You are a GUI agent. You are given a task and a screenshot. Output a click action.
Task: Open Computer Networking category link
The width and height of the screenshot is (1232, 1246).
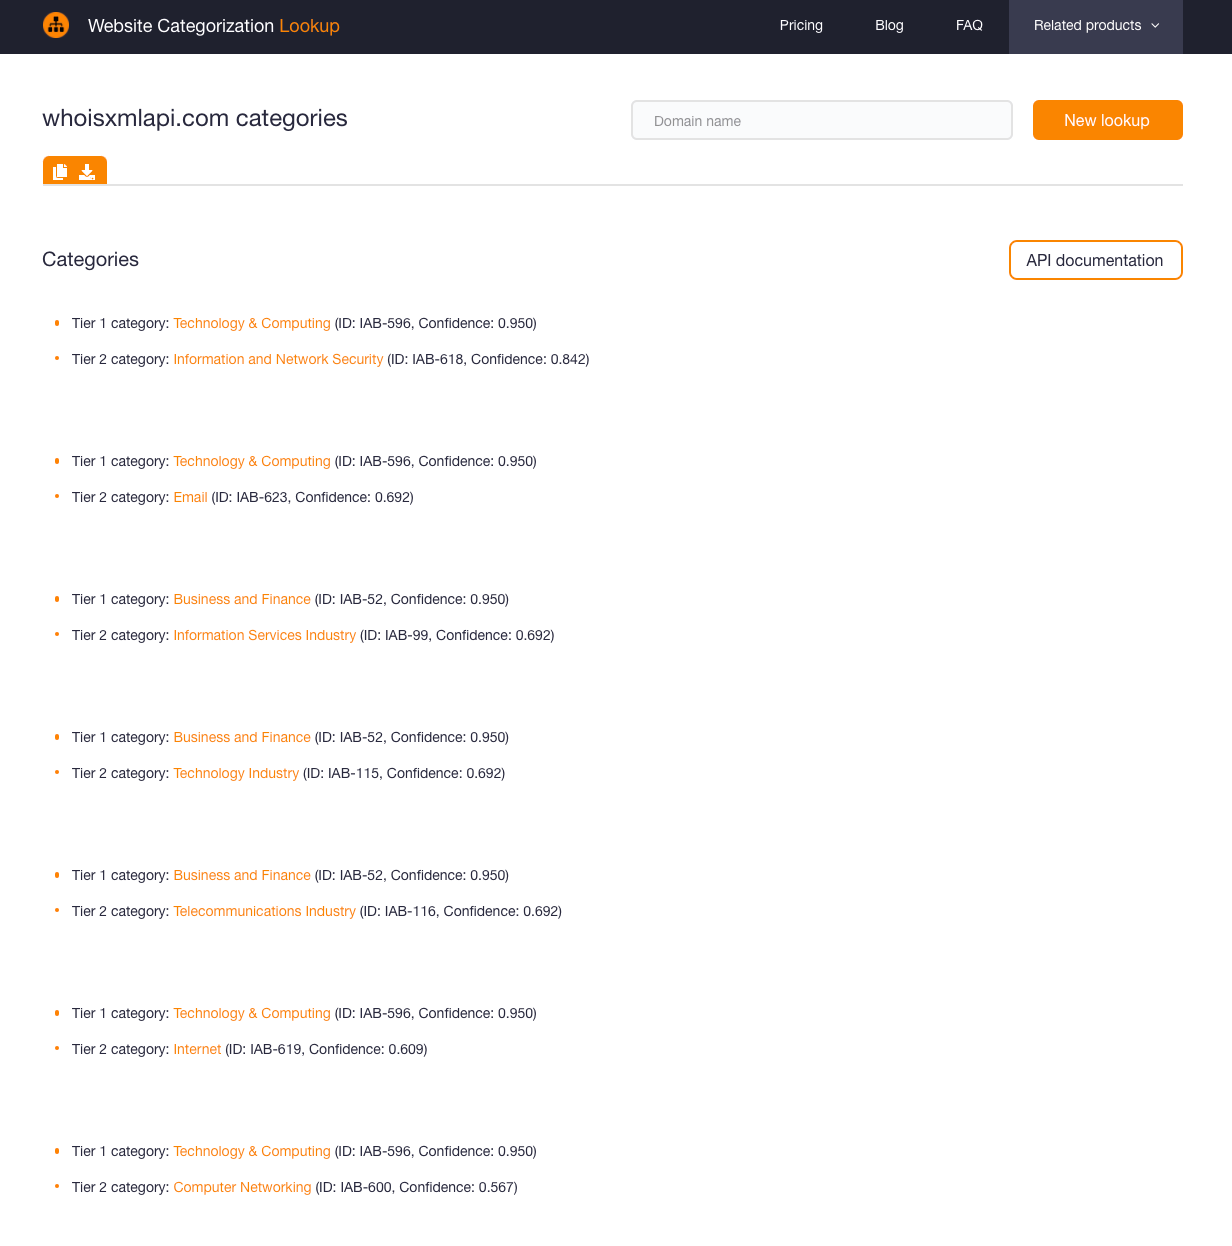tap(242, 1187)
